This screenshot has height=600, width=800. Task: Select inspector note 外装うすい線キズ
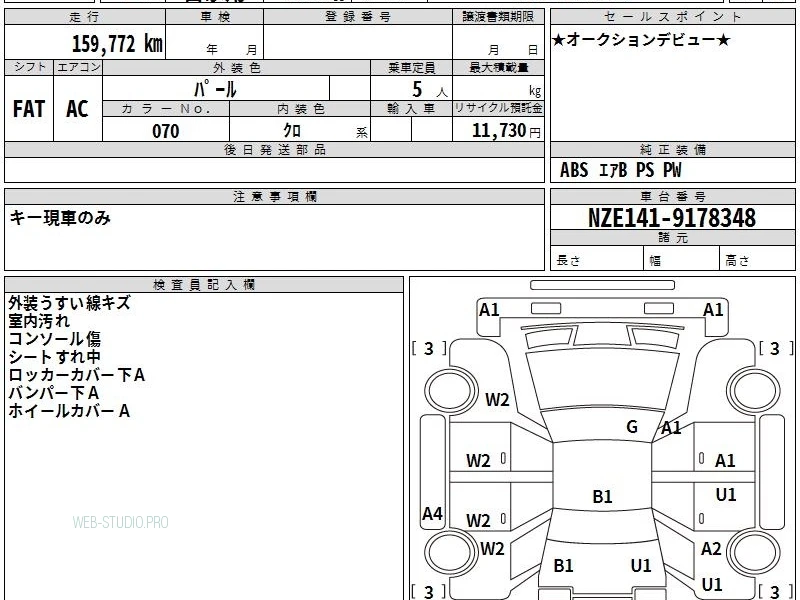(70, 303)
